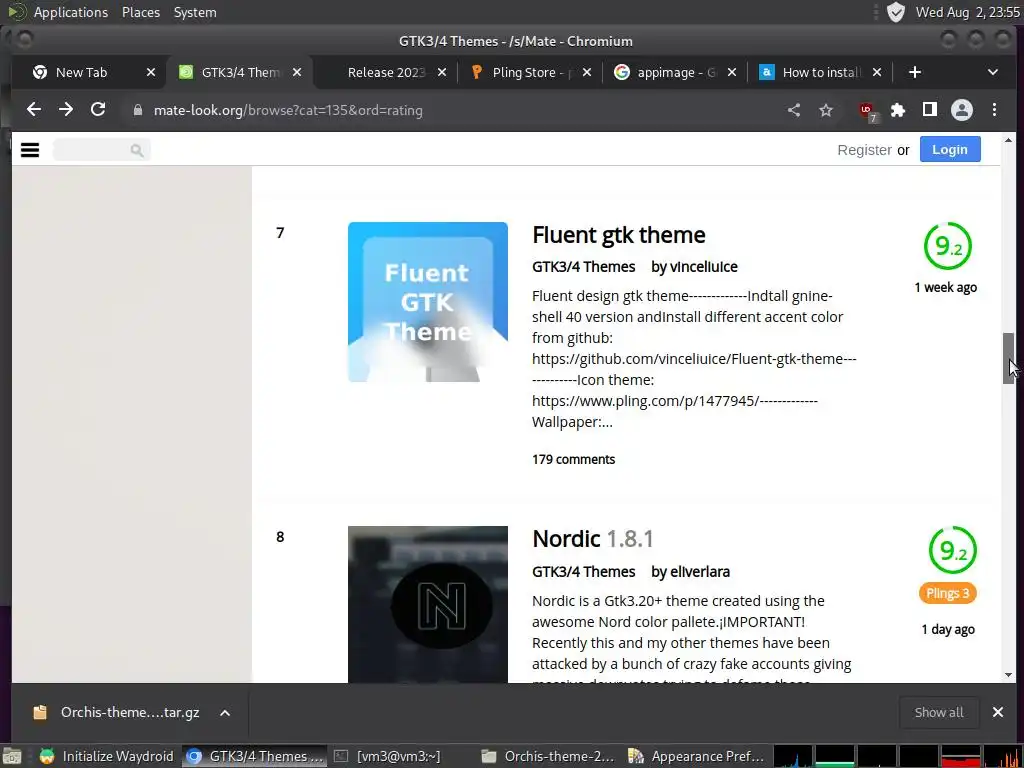The height and width of the screenshot is (768, 1024).
Task: Open the uBlock Origin extension icon
Action: 867,111
